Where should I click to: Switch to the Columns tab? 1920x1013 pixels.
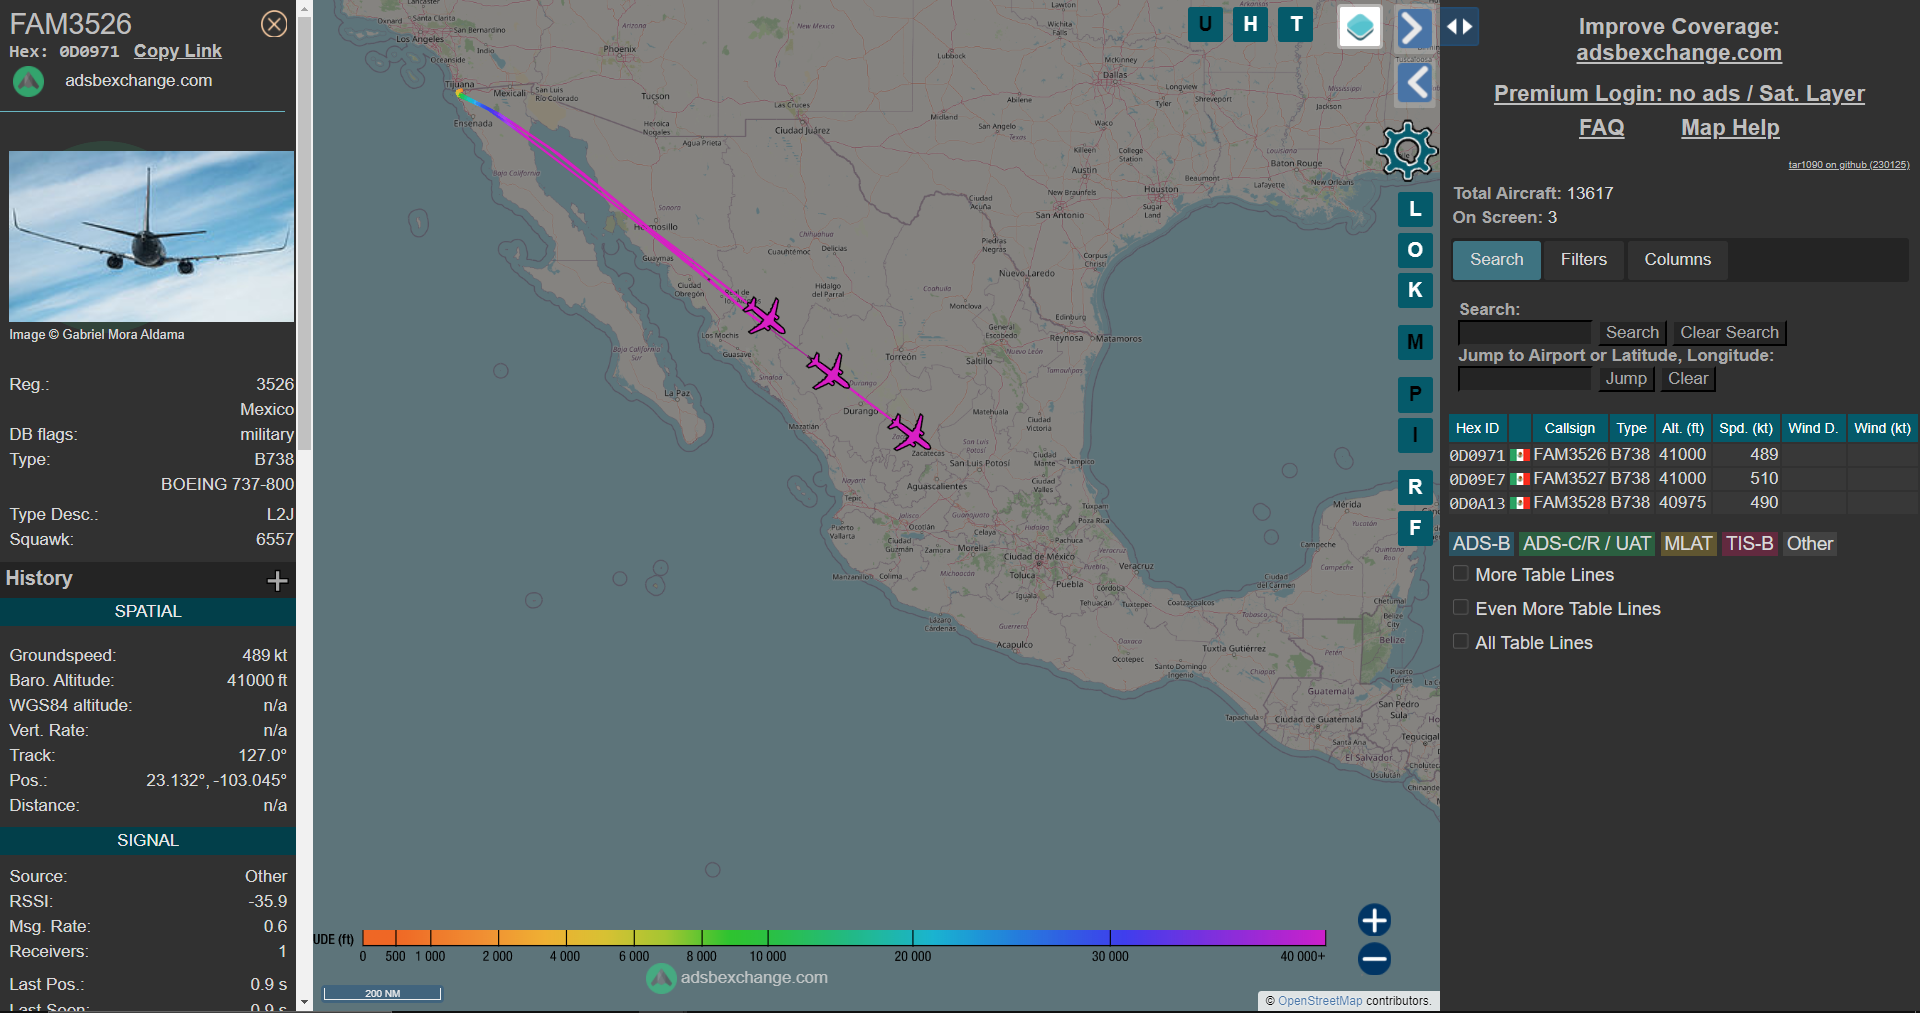[1677, 260]
